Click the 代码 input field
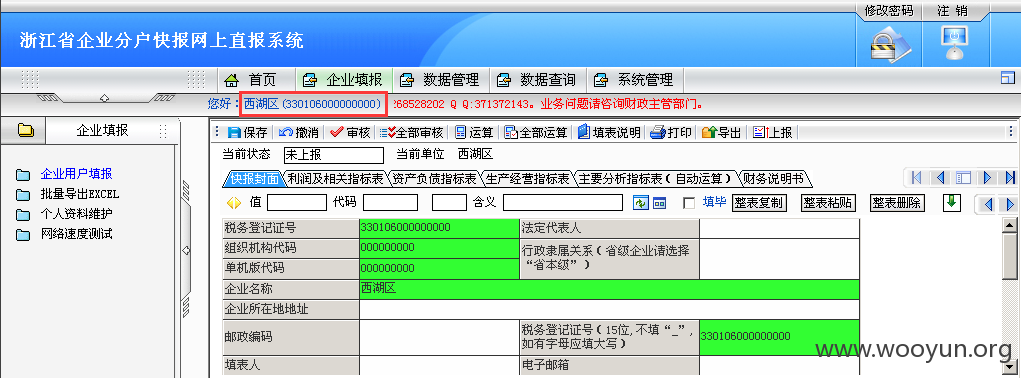Viewport: 1021px width, 378px height. tap(391, 202)
